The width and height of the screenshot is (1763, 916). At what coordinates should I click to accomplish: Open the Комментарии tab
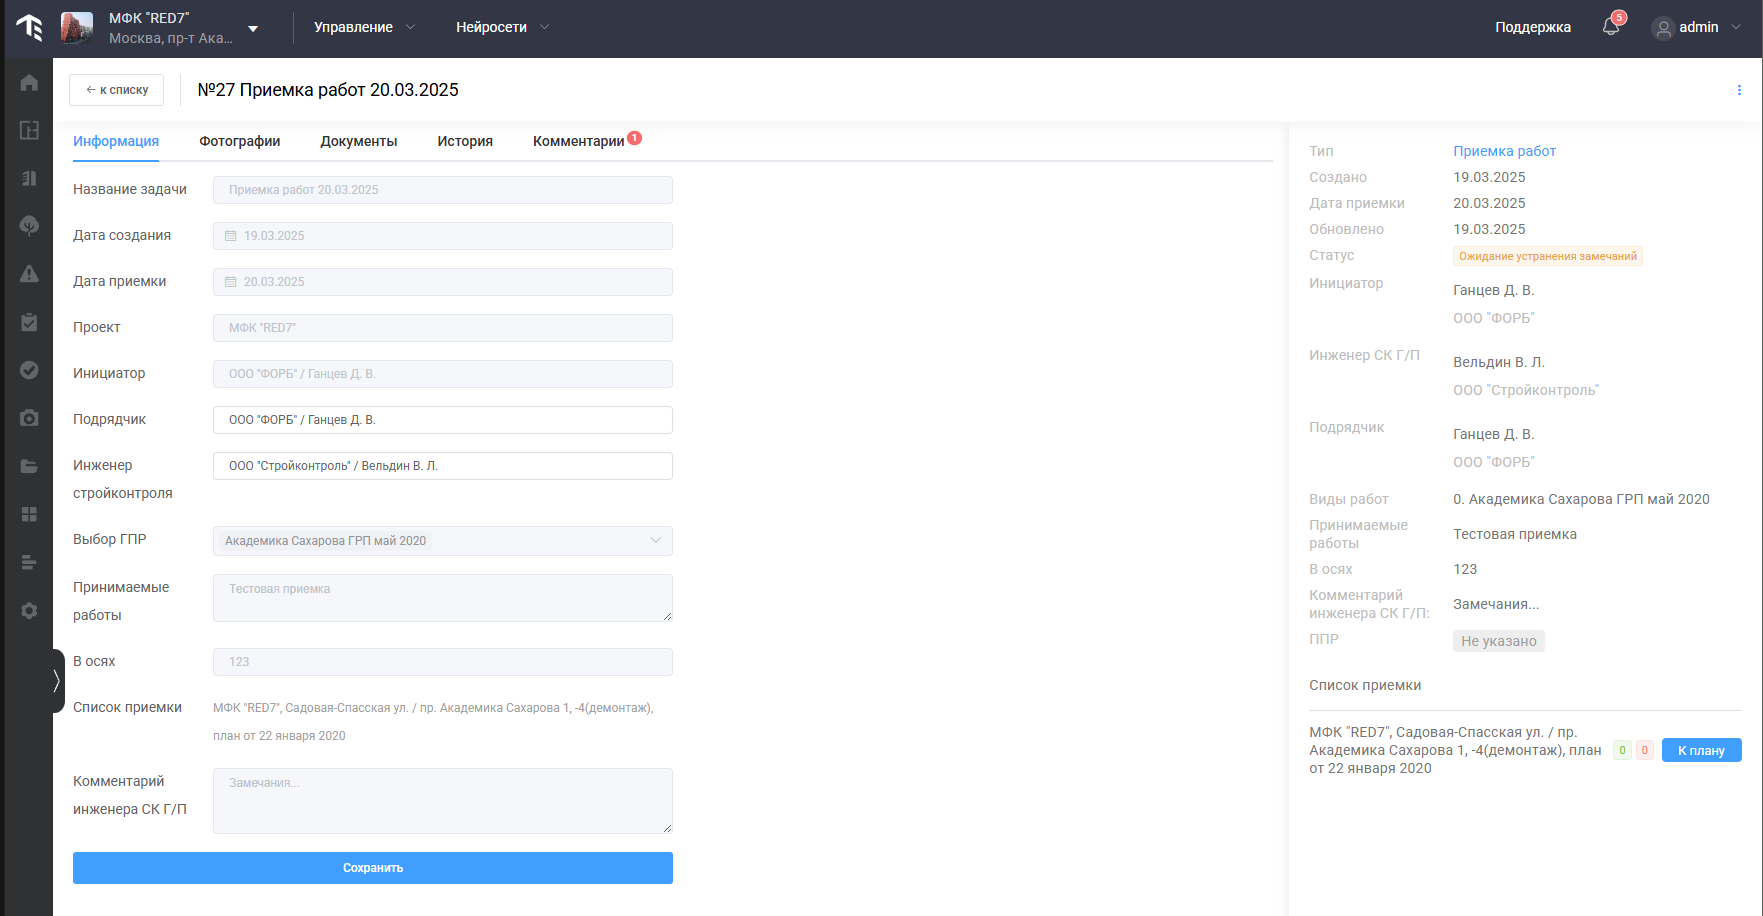coord(578,141)
